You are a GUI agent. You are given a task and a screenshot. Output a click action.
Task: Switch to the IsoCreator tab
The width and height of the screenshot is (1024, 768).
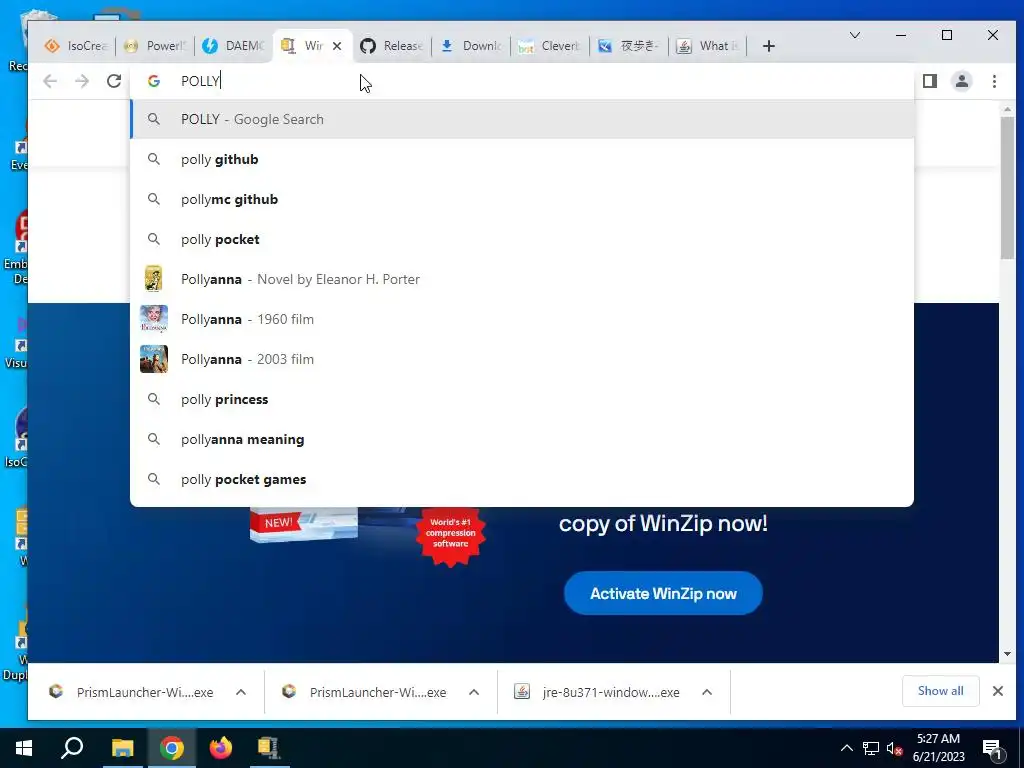coord(75,46)
